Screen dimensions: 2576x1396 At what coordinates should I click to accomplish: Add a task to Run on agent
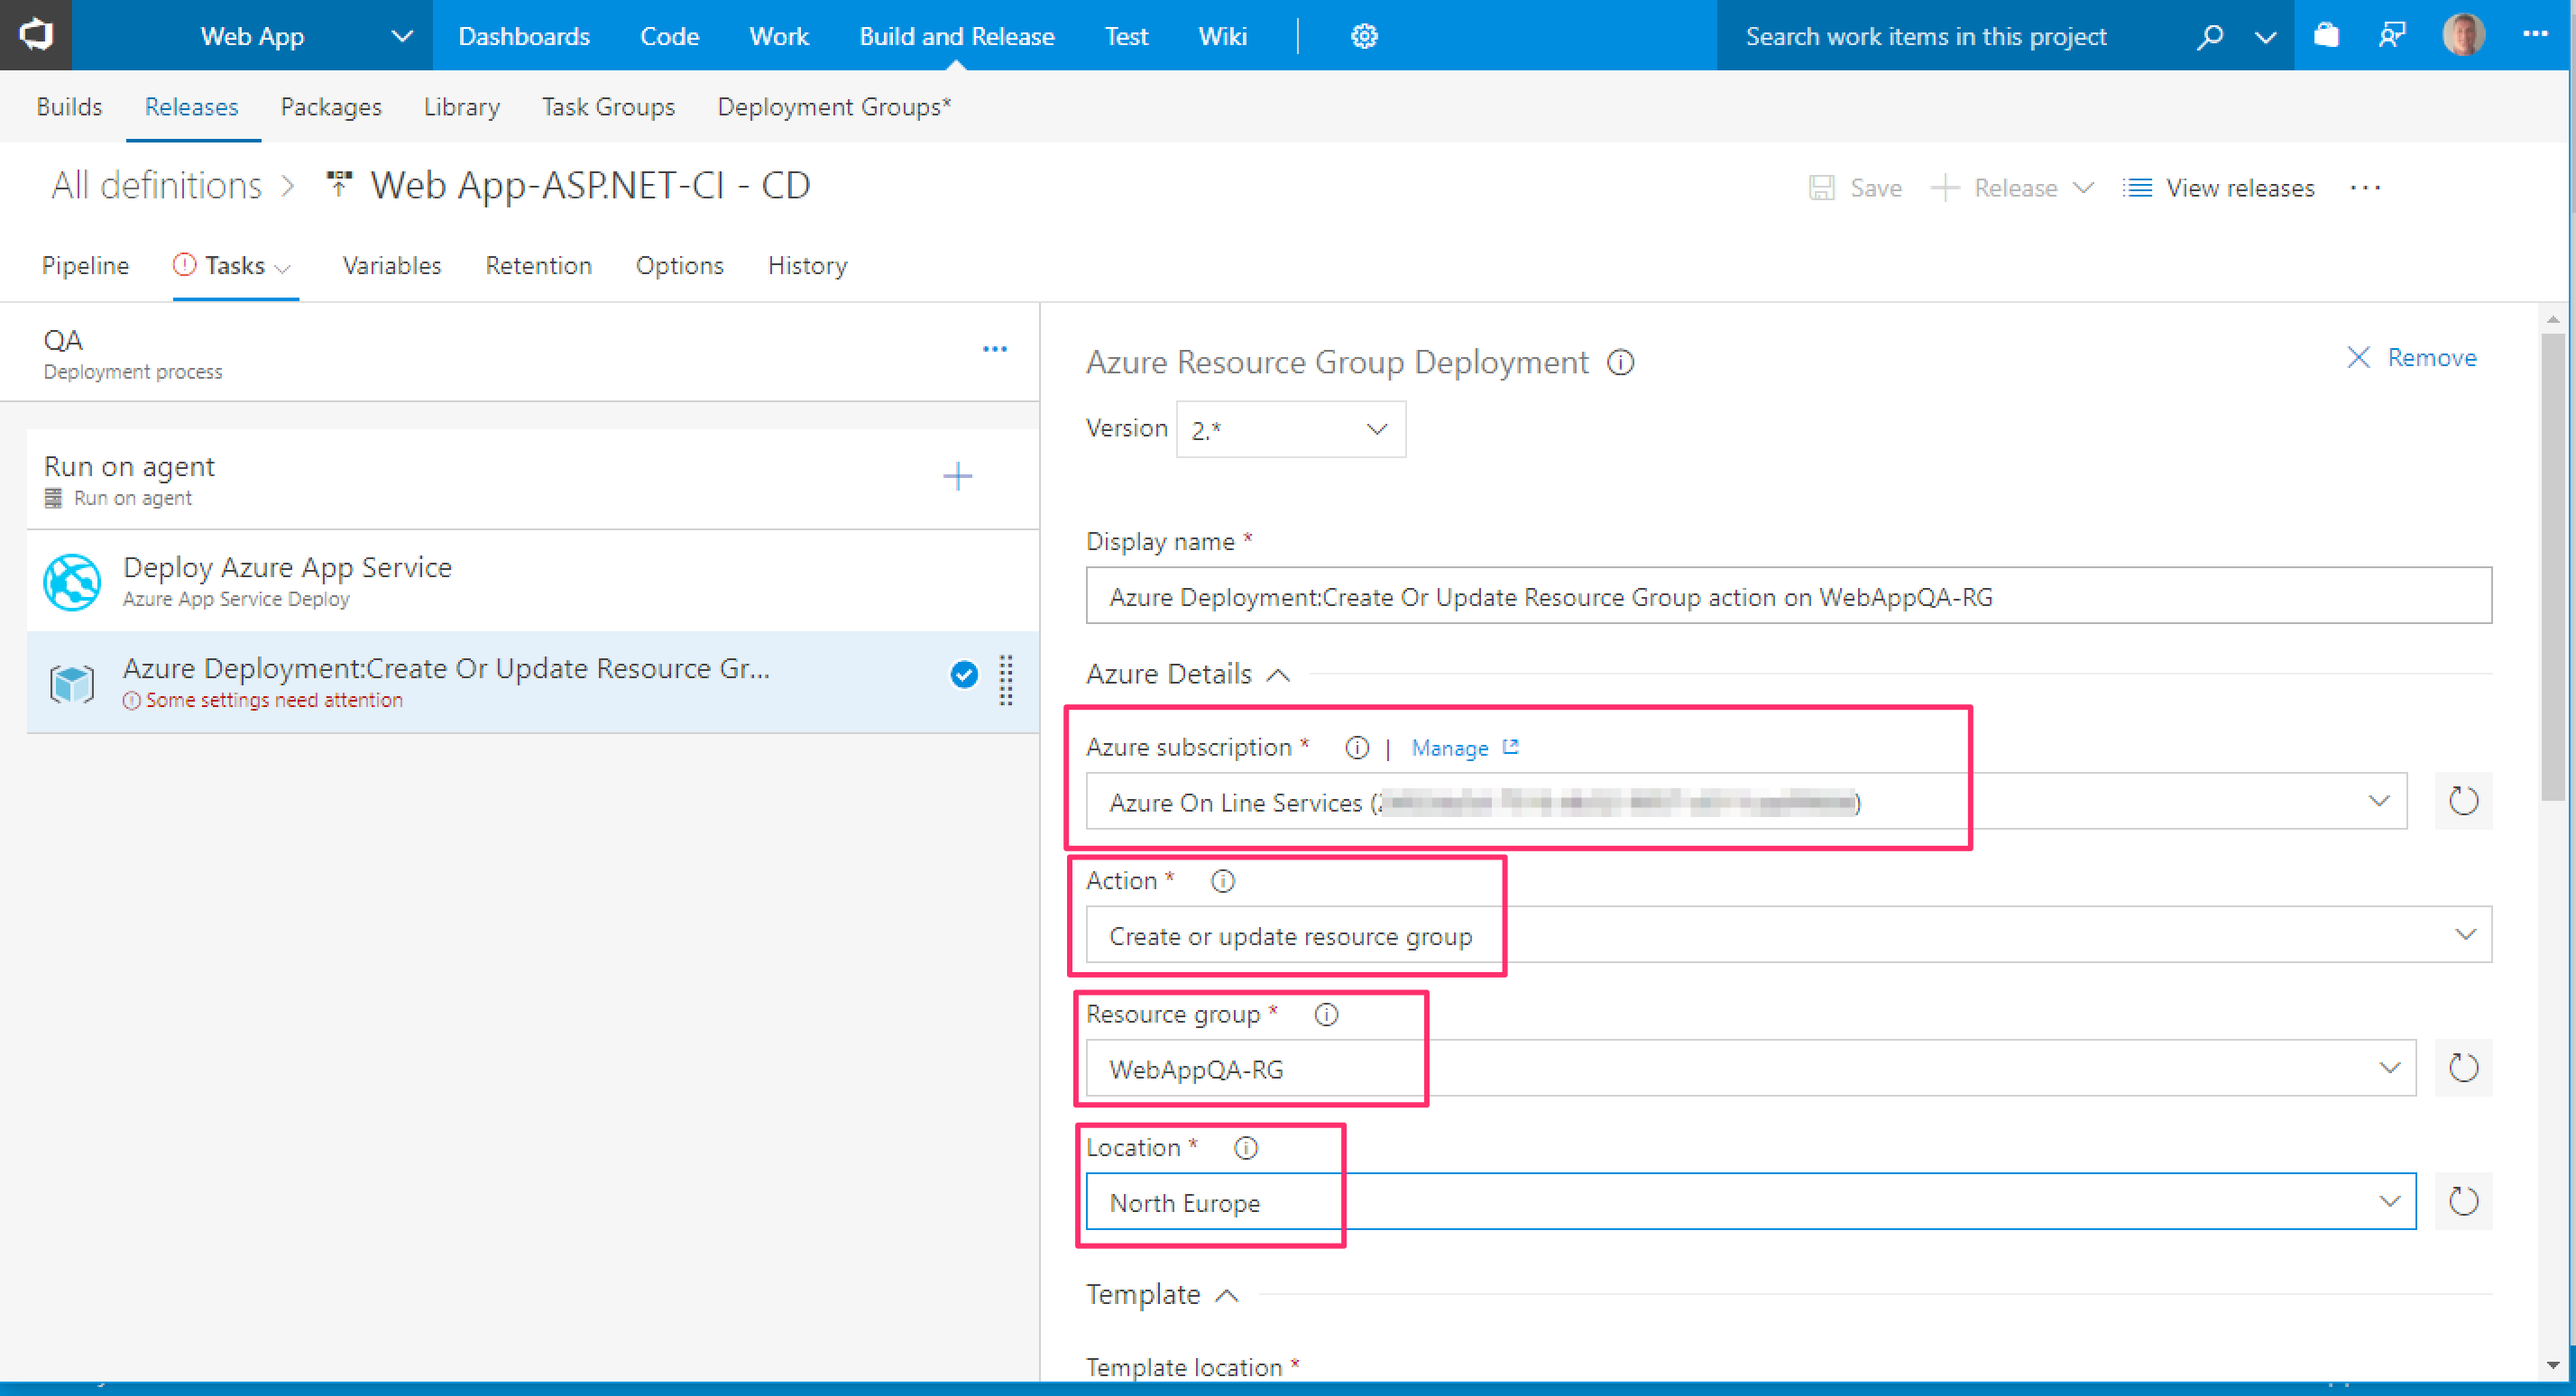click(x=957, y=477)
